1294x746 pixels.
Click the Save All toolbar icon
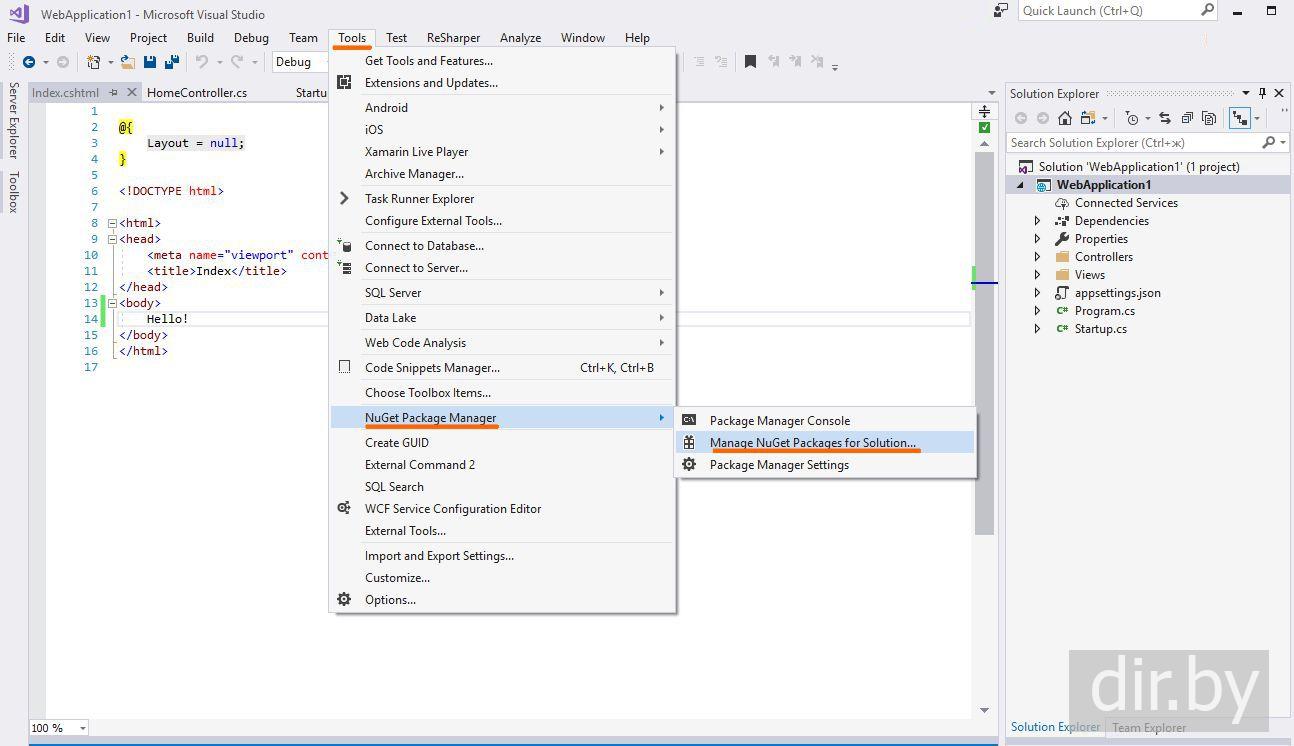click(x=171, y=62)
